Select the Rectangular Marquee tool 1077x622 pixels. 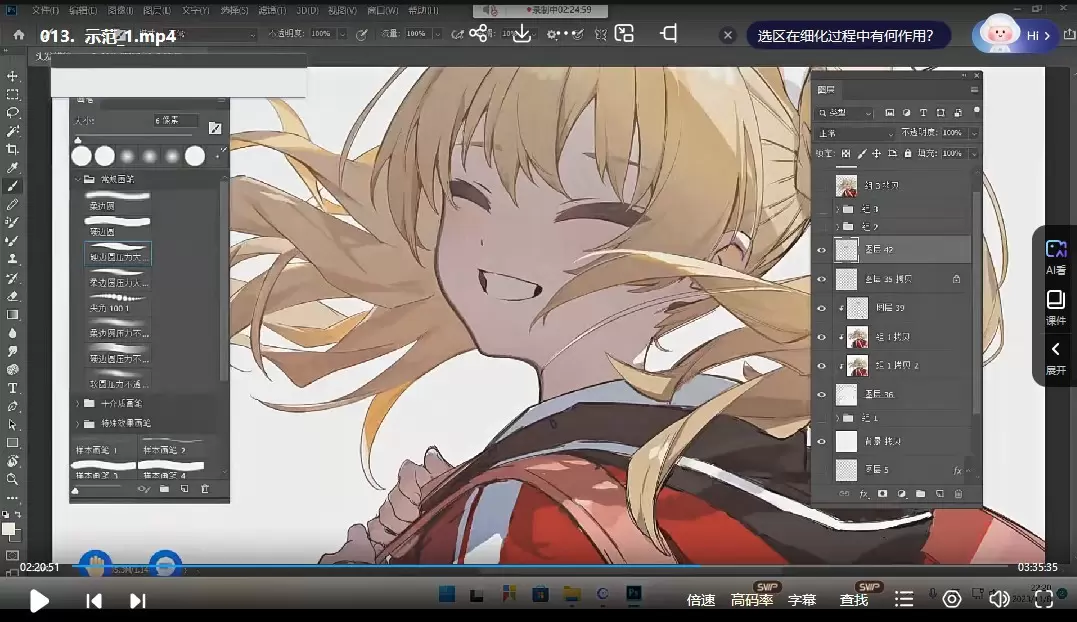click(x=12, y=95)
